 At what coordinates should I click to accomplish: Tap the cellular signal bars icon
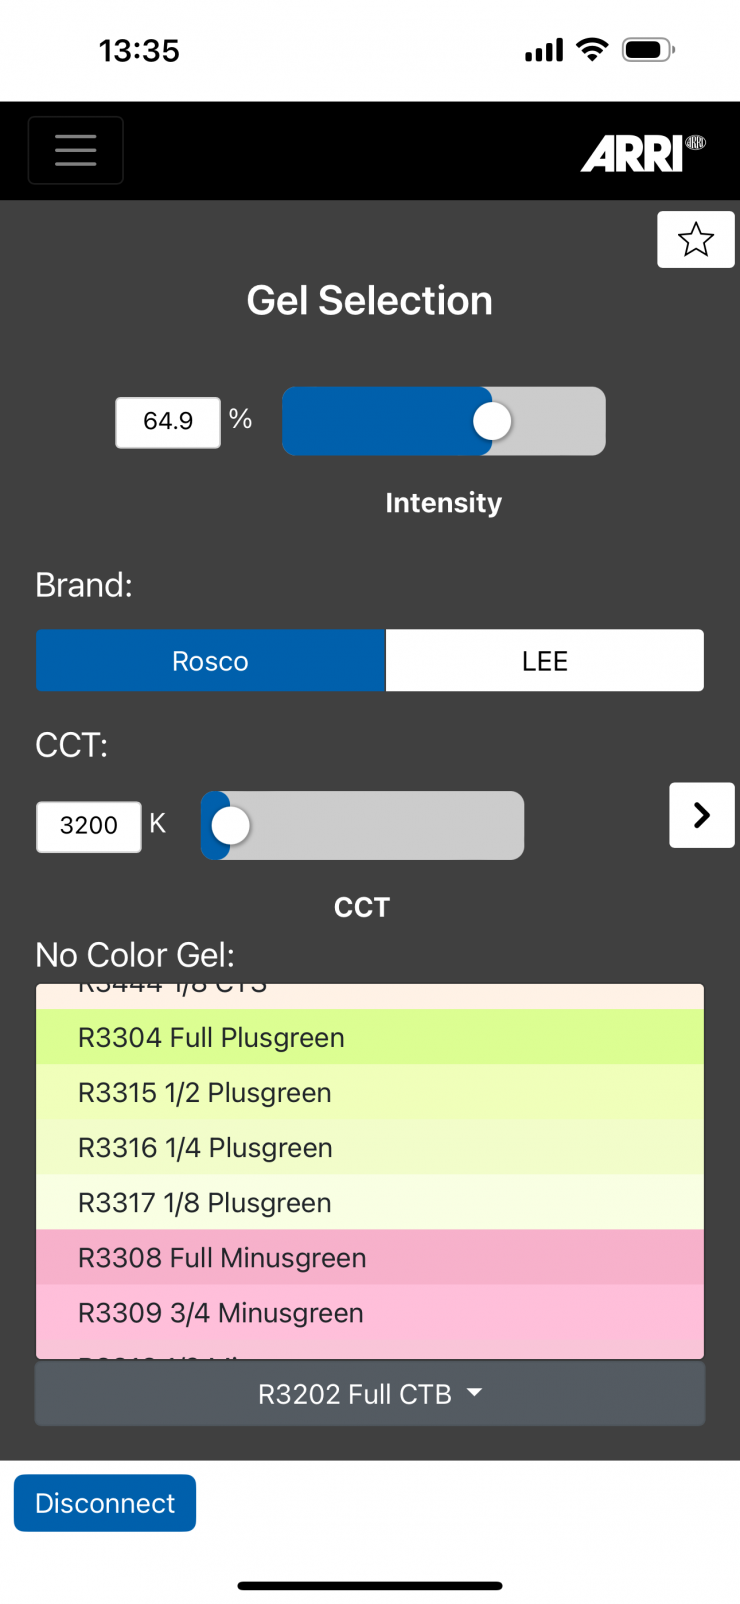click(x=544, y=50)
